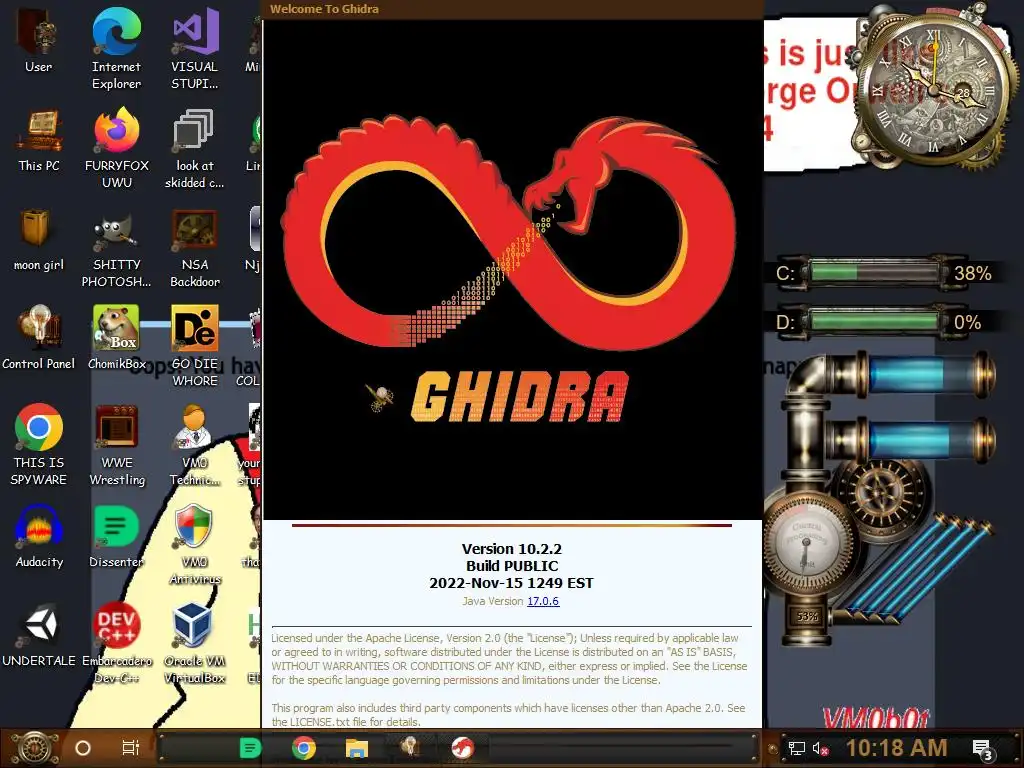Click the D: drive 0% usage bar
Screen dimensions: 1024x768
(875, 321)
